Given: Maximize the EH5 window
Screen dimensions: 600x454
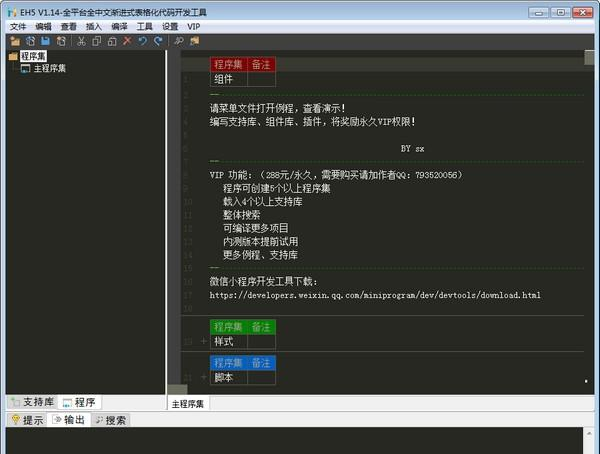Looking at the screenshot, I should point(561,13).
